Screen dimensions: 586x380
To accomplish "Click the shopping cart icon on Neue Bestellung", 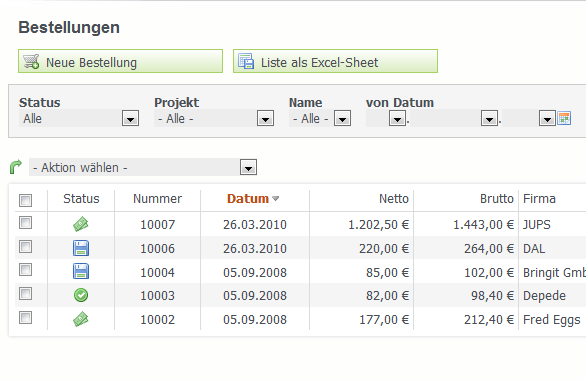I will click(x=31, y=61).
